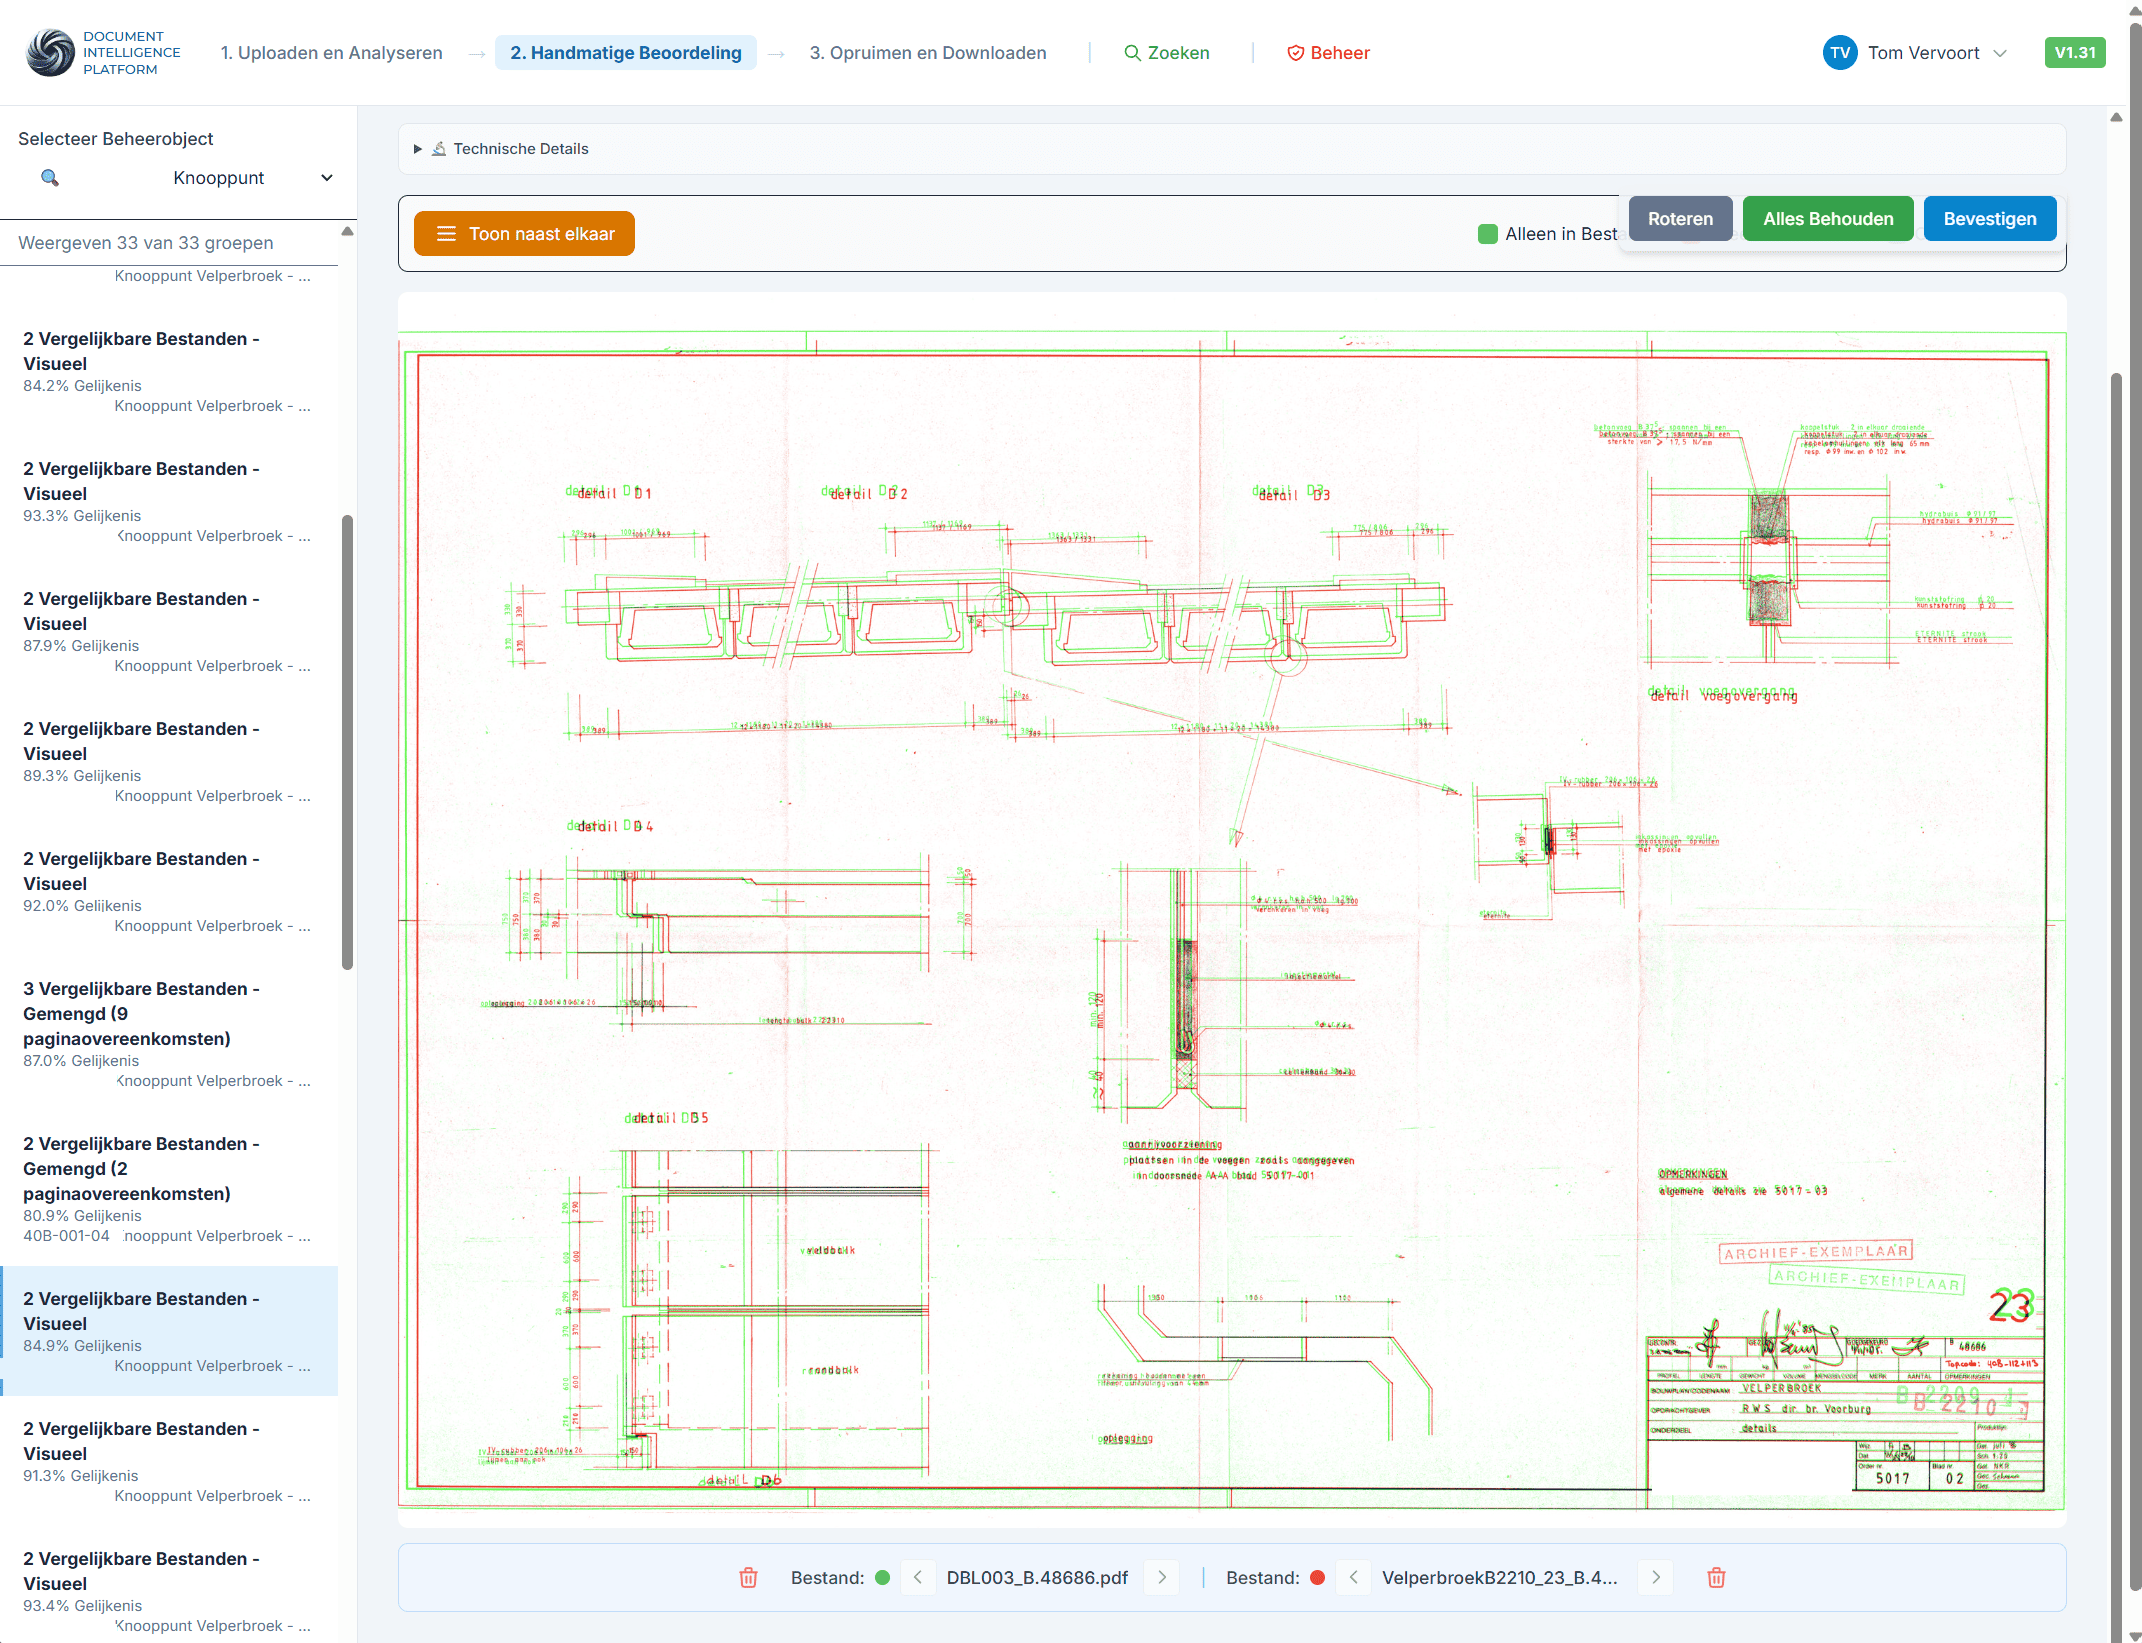Go to next file after DBL003_B.48686.pdf

(1161, 1577)
